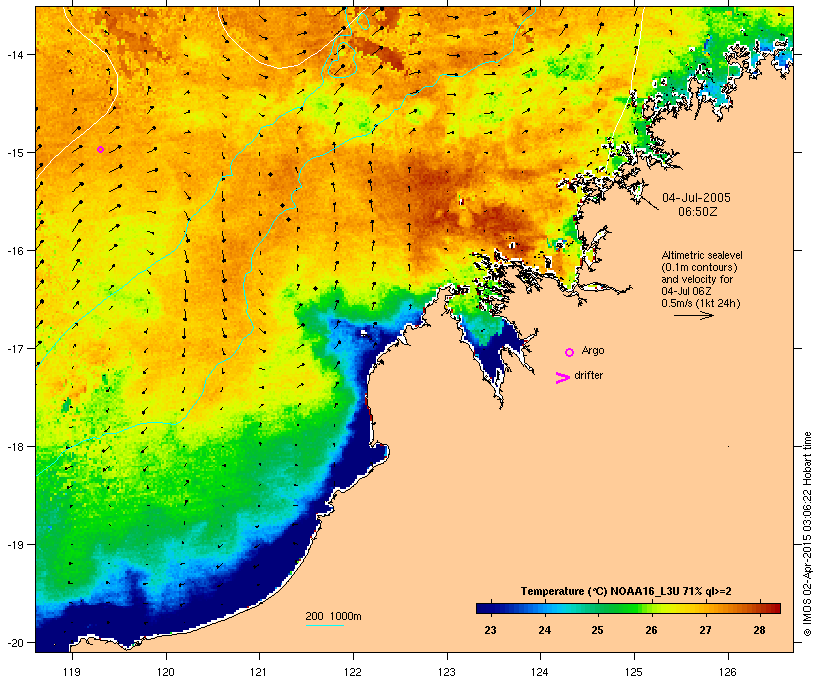The height and width of the screenshot is (680, 820).
Task: Click the colorbar tick label "27"
Action: 705,630
